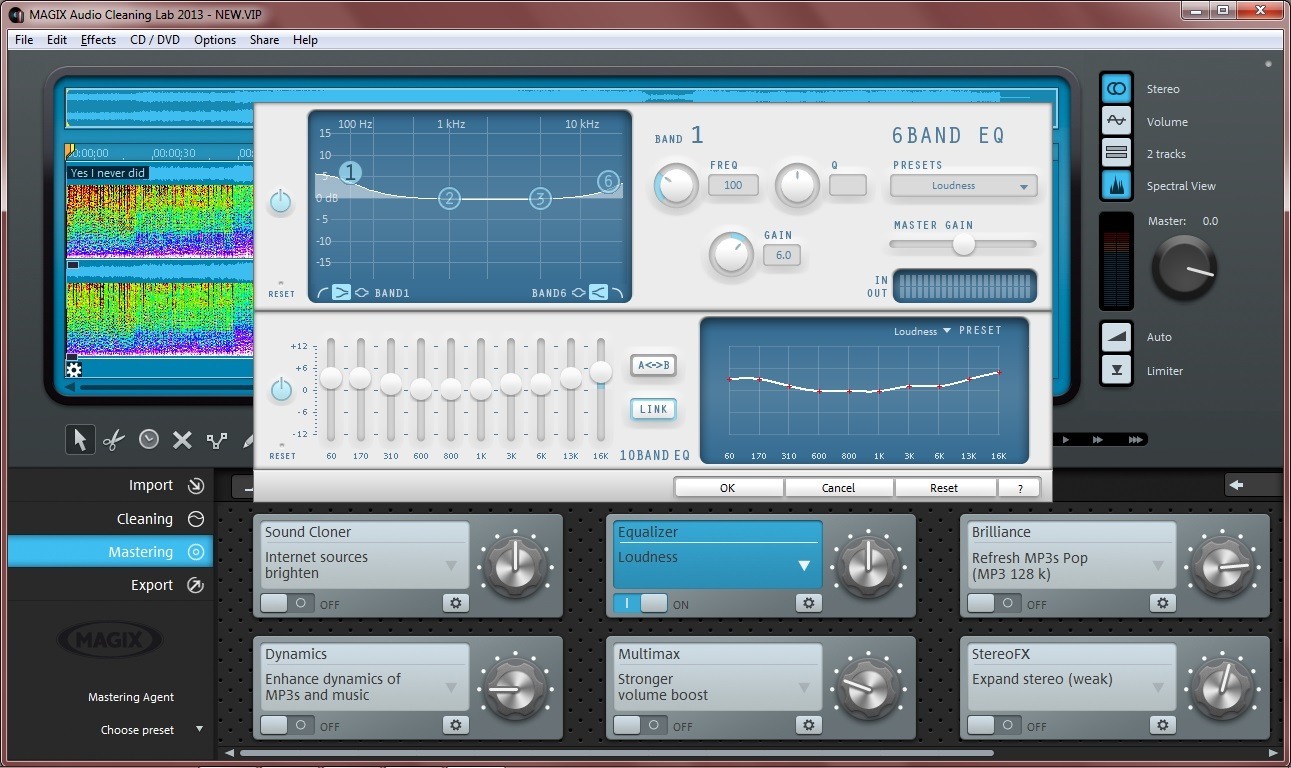Click OK in the equalizer dialog
The height and width of the screenshot is (768, 1291).
728,488
